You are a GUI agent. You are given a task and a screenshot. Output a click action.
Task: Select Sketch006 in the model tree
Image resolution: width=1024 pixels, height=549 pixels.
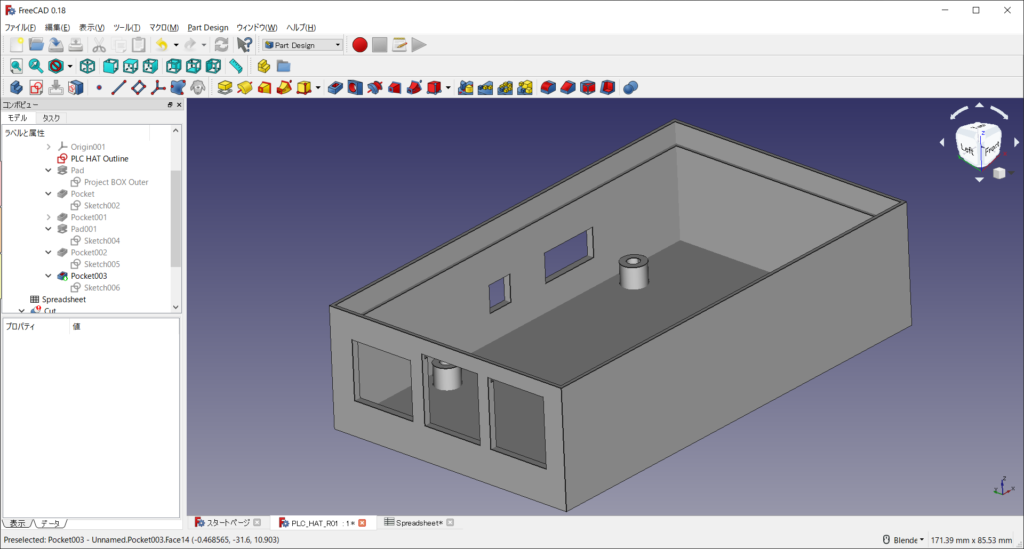click(101, 288)
